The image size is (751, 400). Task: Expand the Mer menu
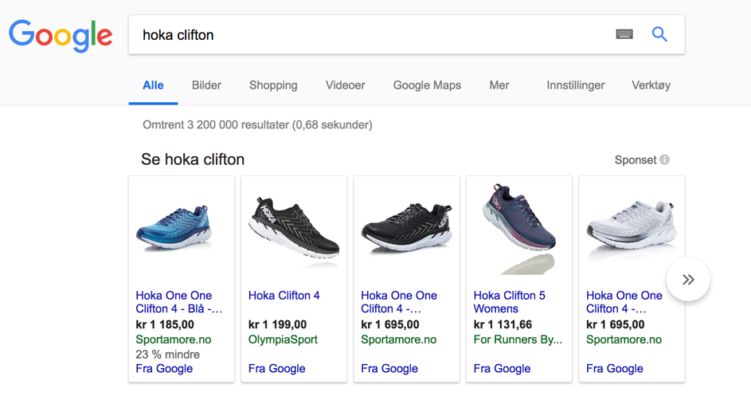(499, 85)
